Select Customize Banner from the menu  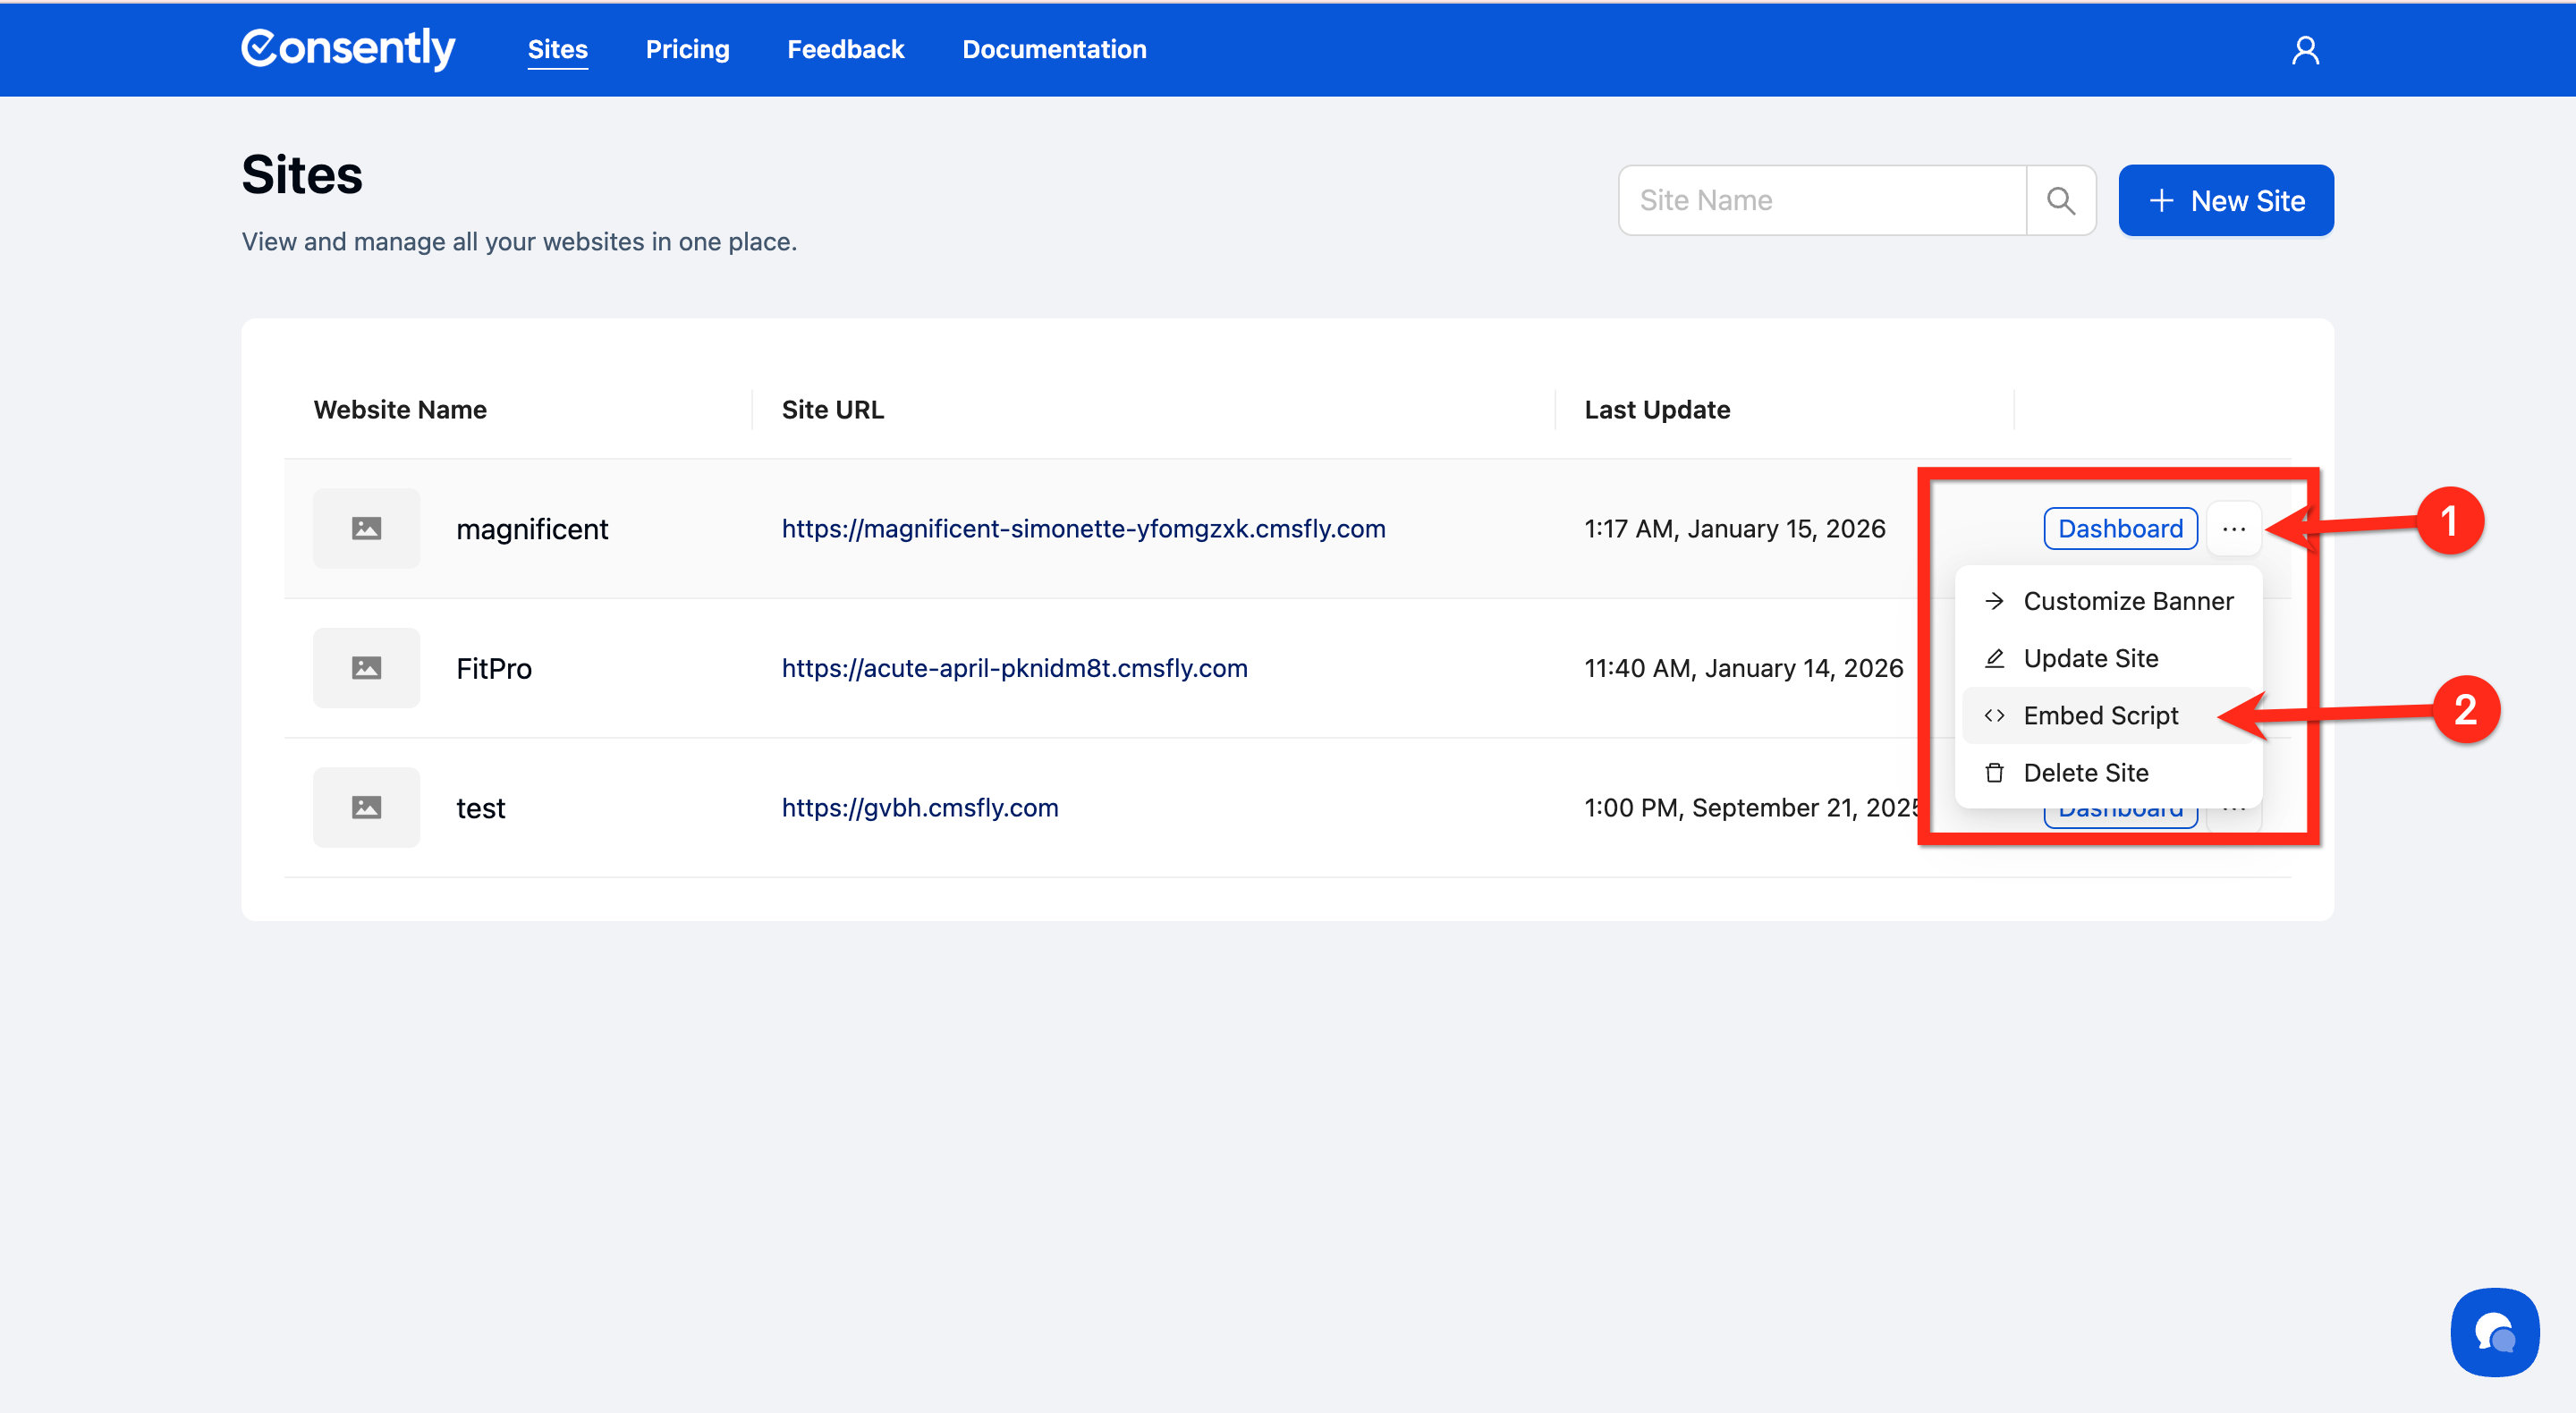coord(2127,601)
